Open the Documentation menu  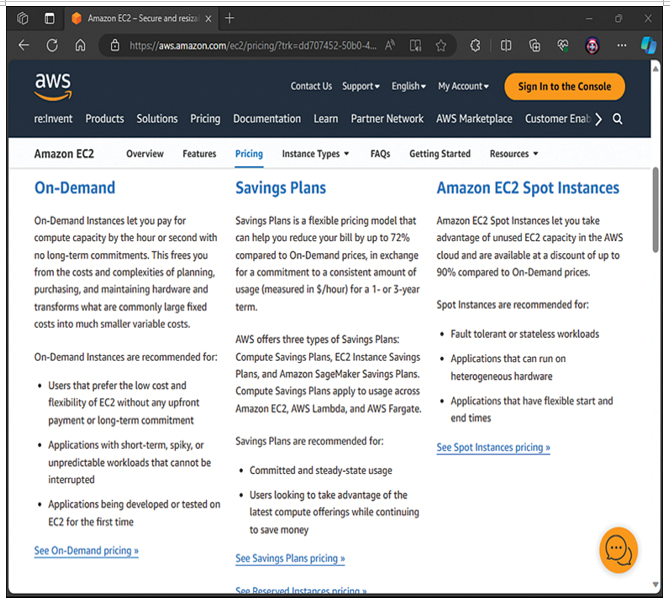pos(267,119)
